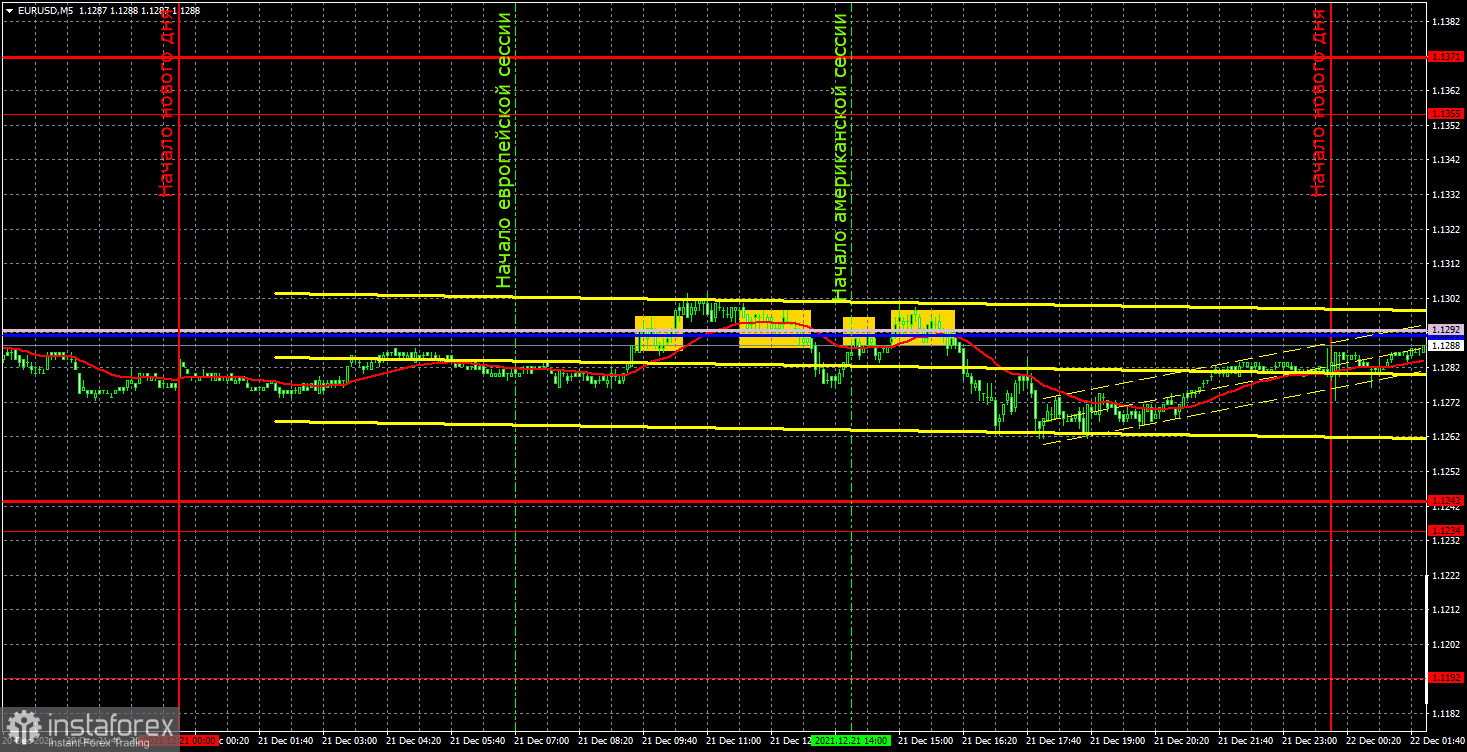Image resolution: width=1467 pixels, height=752 pixels.
Task: Select the 'Начало европейской сессии' vertical label
Action: click(504, 151)
